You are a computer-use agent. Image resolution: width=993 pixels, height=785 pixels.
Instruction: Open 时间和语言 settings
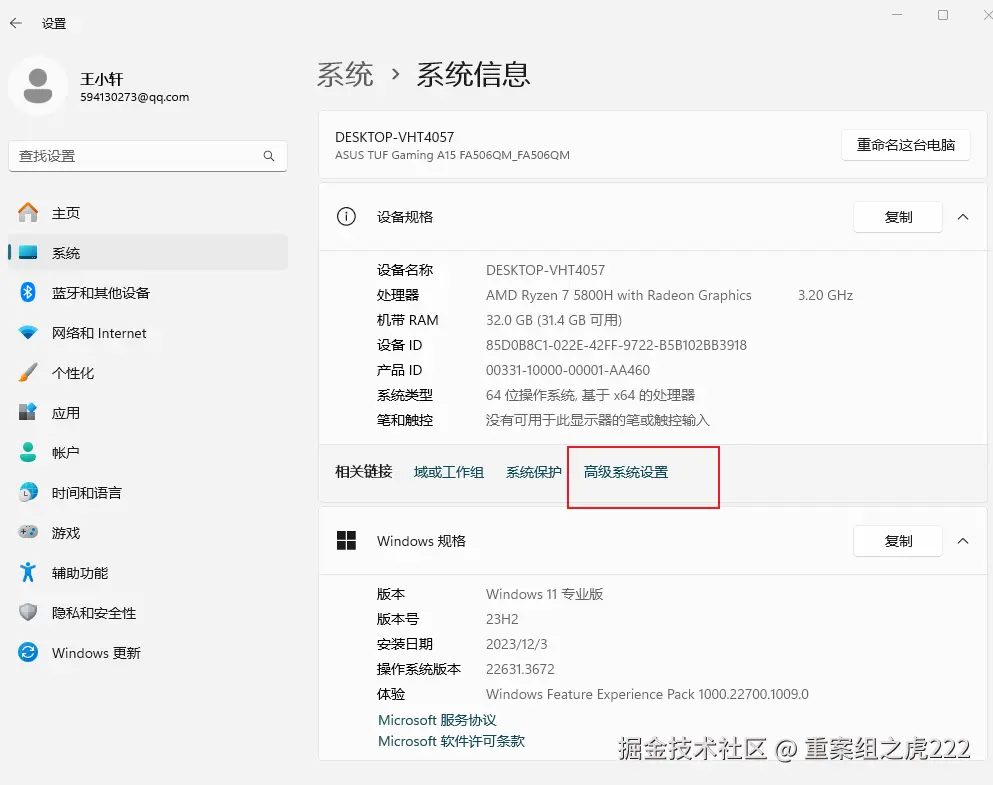[x=148, y=493]
